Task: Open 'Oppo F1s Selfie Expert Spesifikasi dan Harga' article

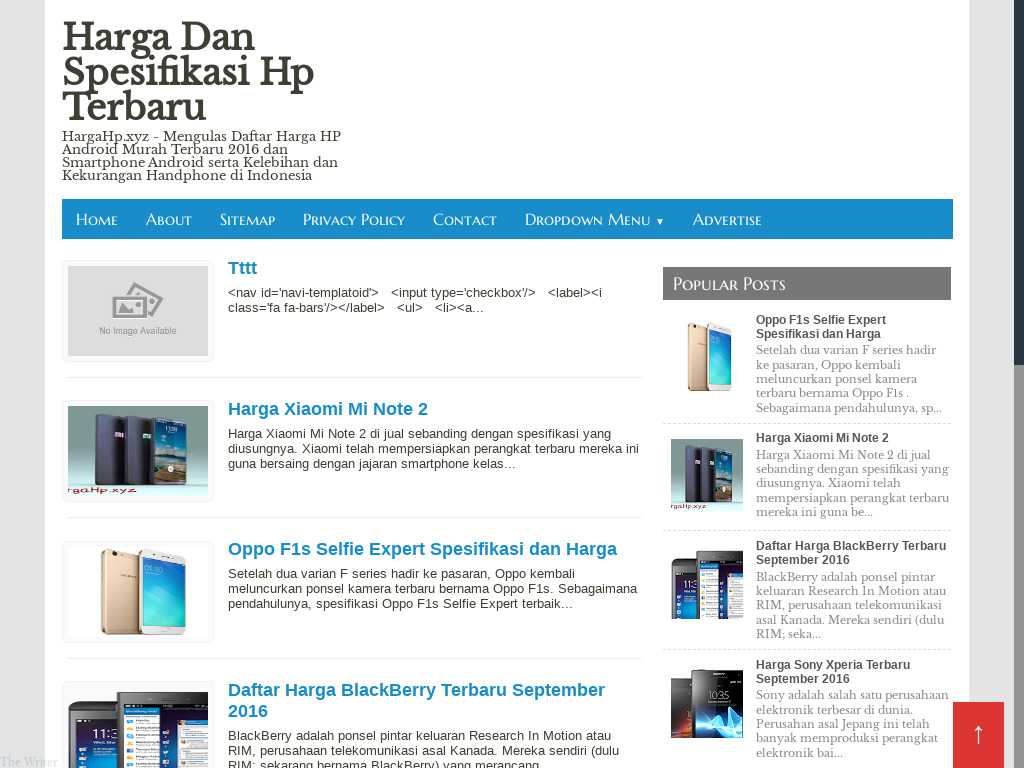Action: coord(423,549)
